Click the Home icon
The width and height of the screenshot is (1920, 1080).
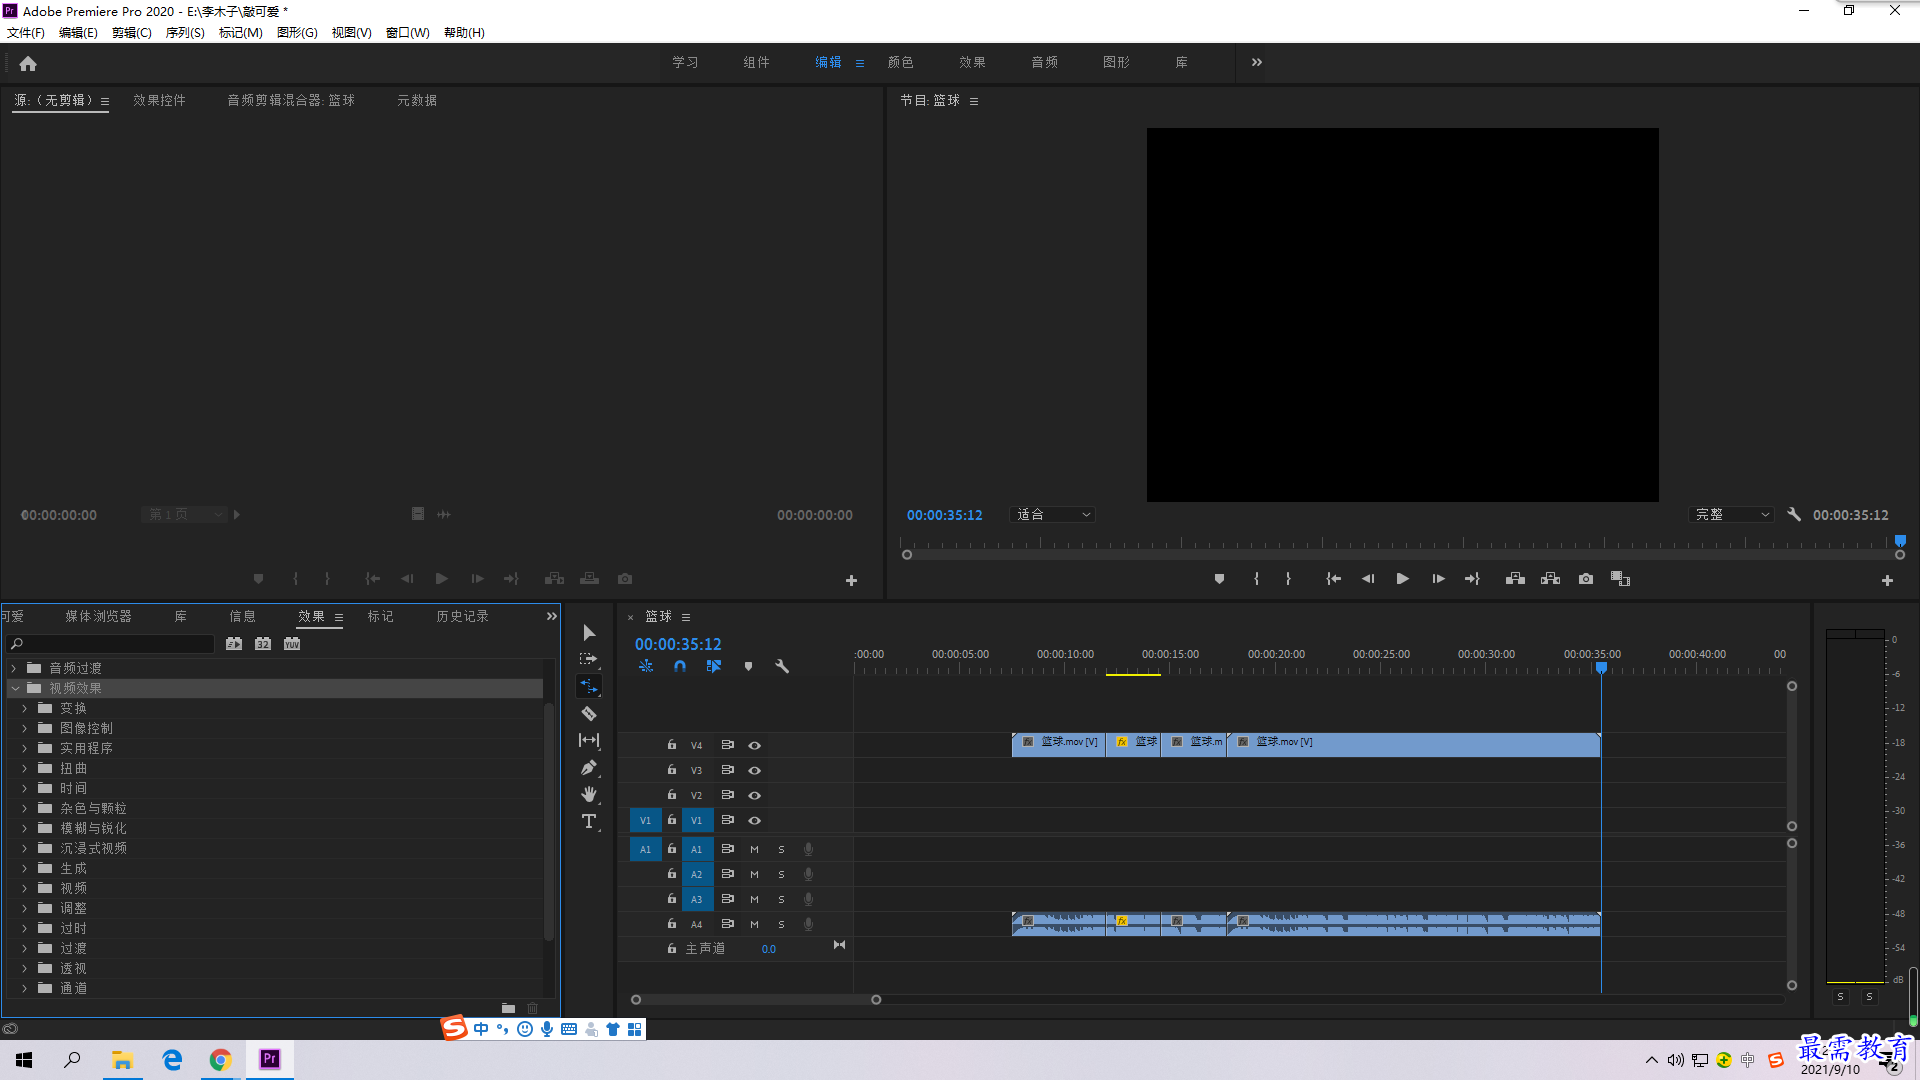28,64
